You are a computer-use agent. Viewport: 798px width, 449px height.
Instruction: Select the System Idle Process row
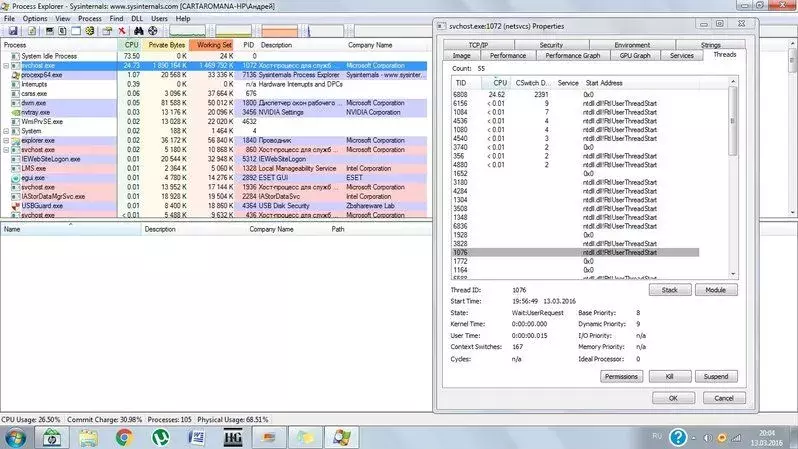(x=214, y=56)
